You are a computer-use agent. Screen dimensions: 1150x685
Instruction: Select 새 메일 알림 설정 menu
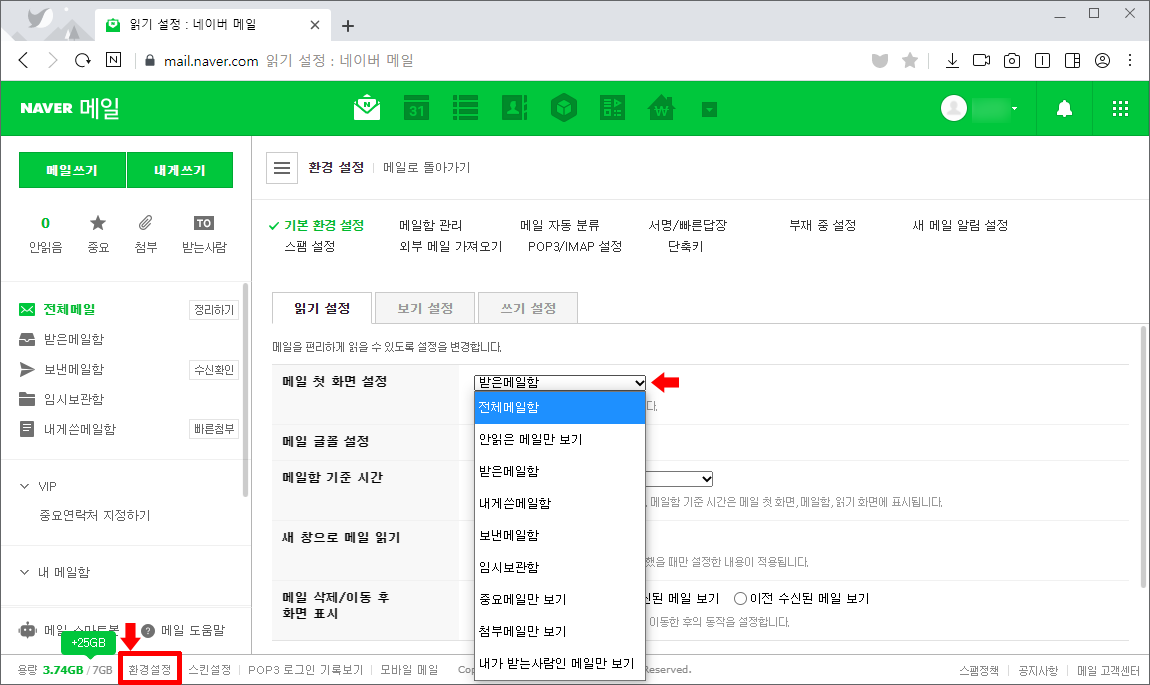pyautogui.click(x=960, y=225)
